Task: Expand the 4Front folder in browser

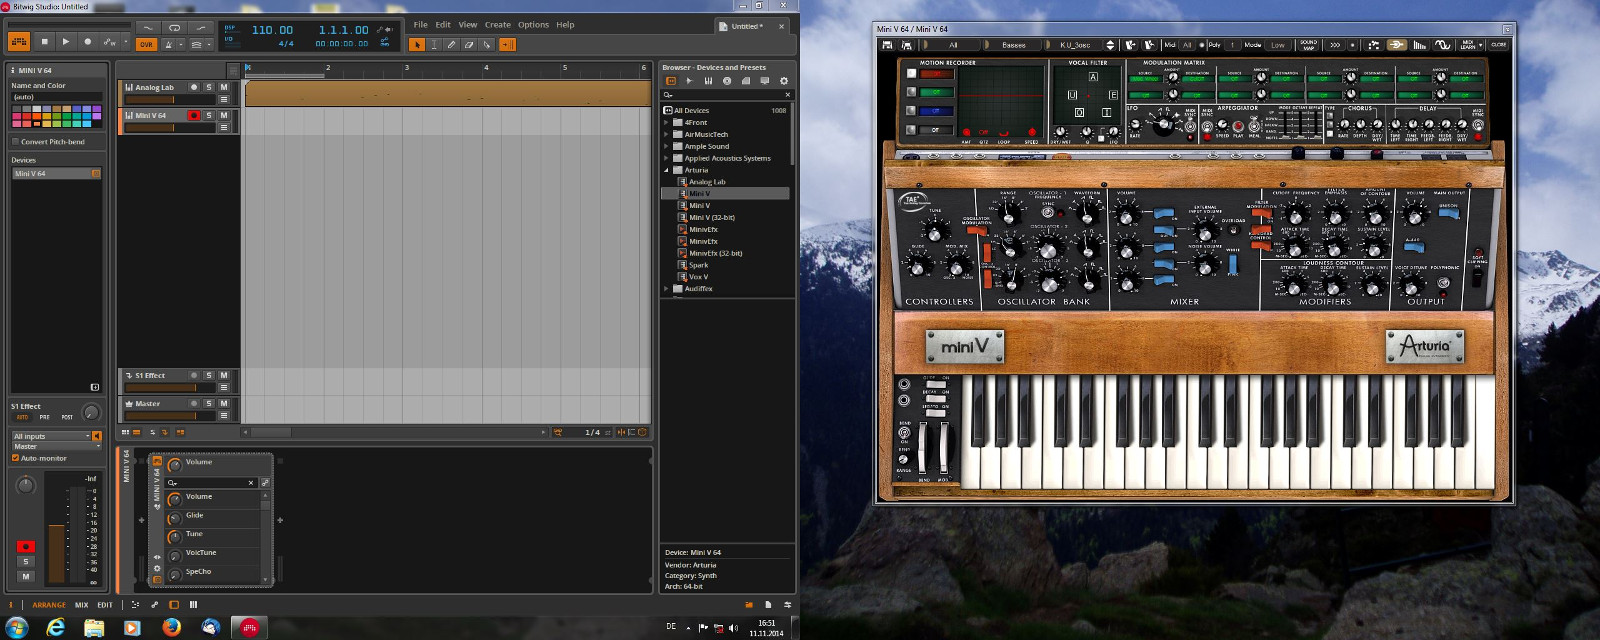Action: pyautogui.click(x=667, y=122)
